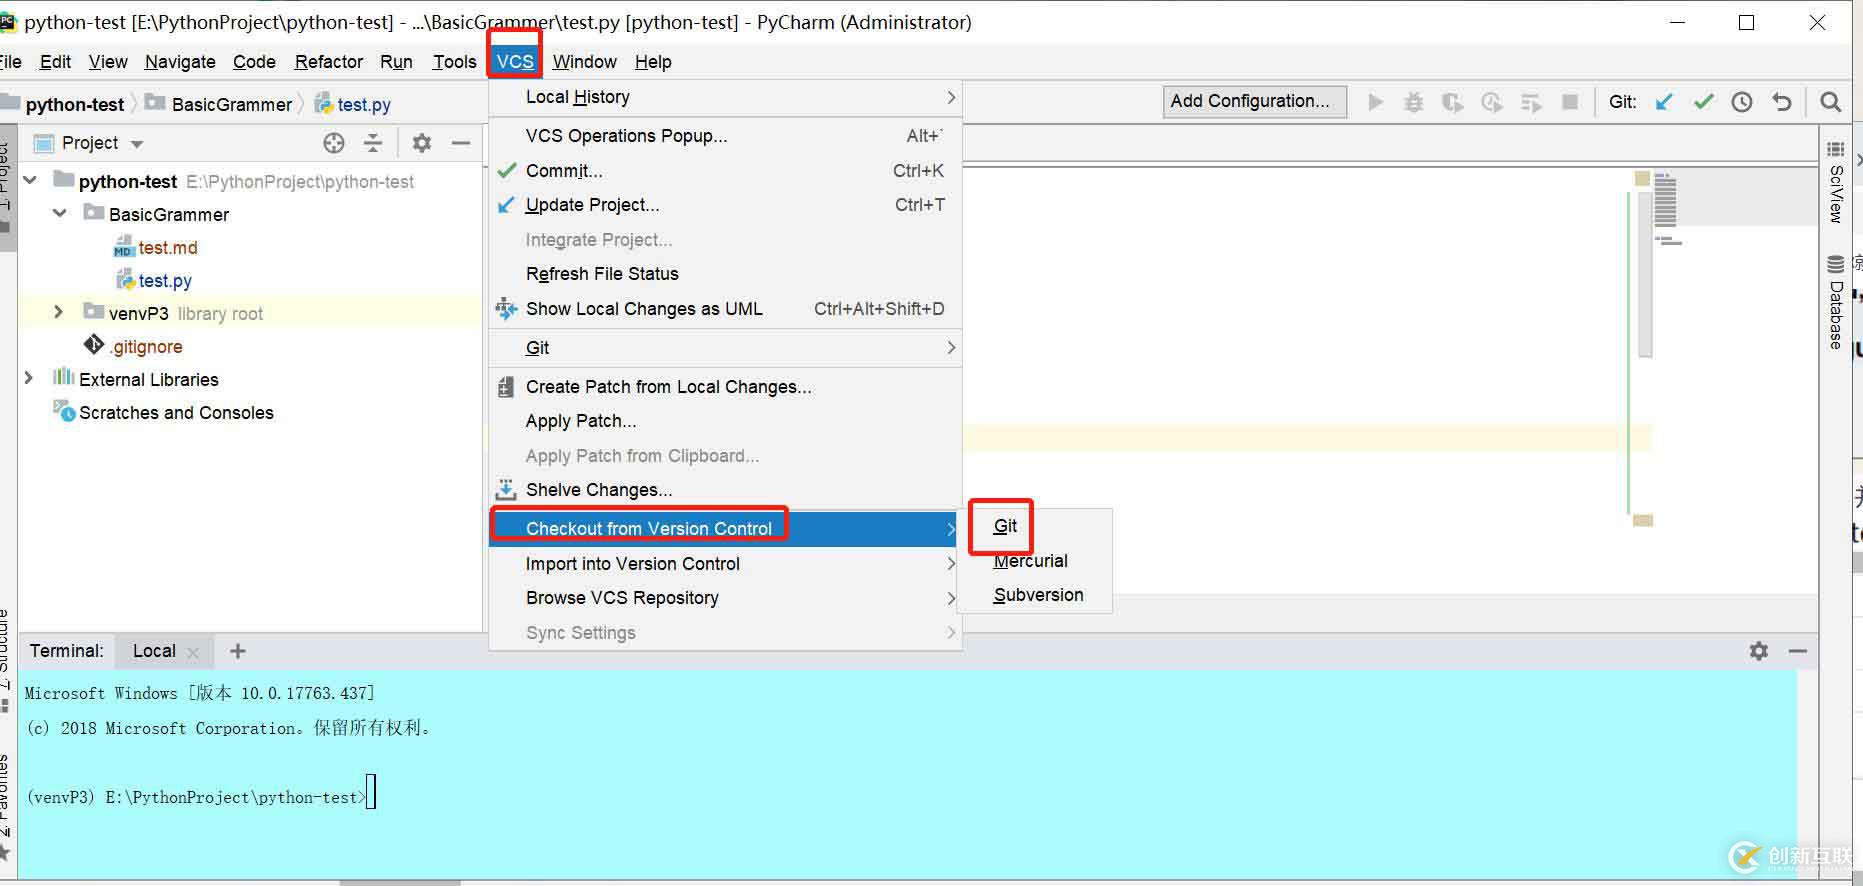
Task: Expand External Libraries arrow
Action: point(29,379)
